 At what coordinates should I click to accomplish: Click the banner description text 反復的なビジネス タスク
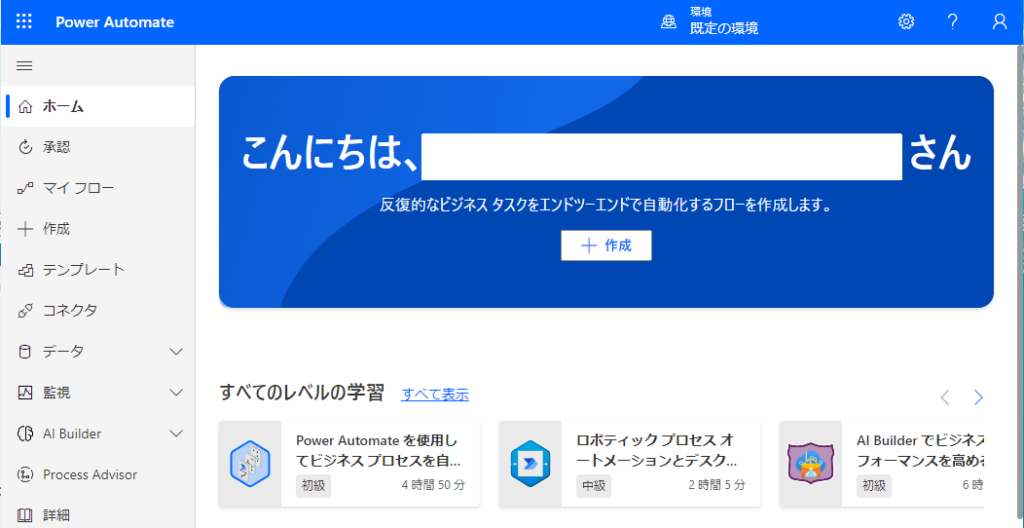pyautogui.click(x=606, y=206)
